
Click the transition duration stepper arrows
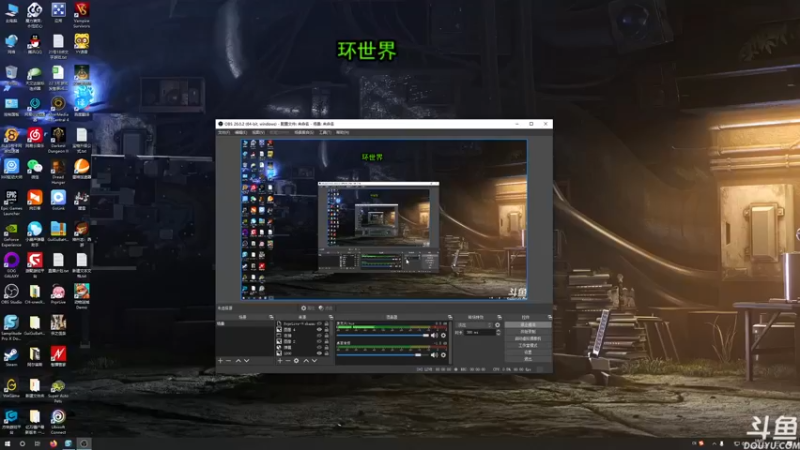498,332
